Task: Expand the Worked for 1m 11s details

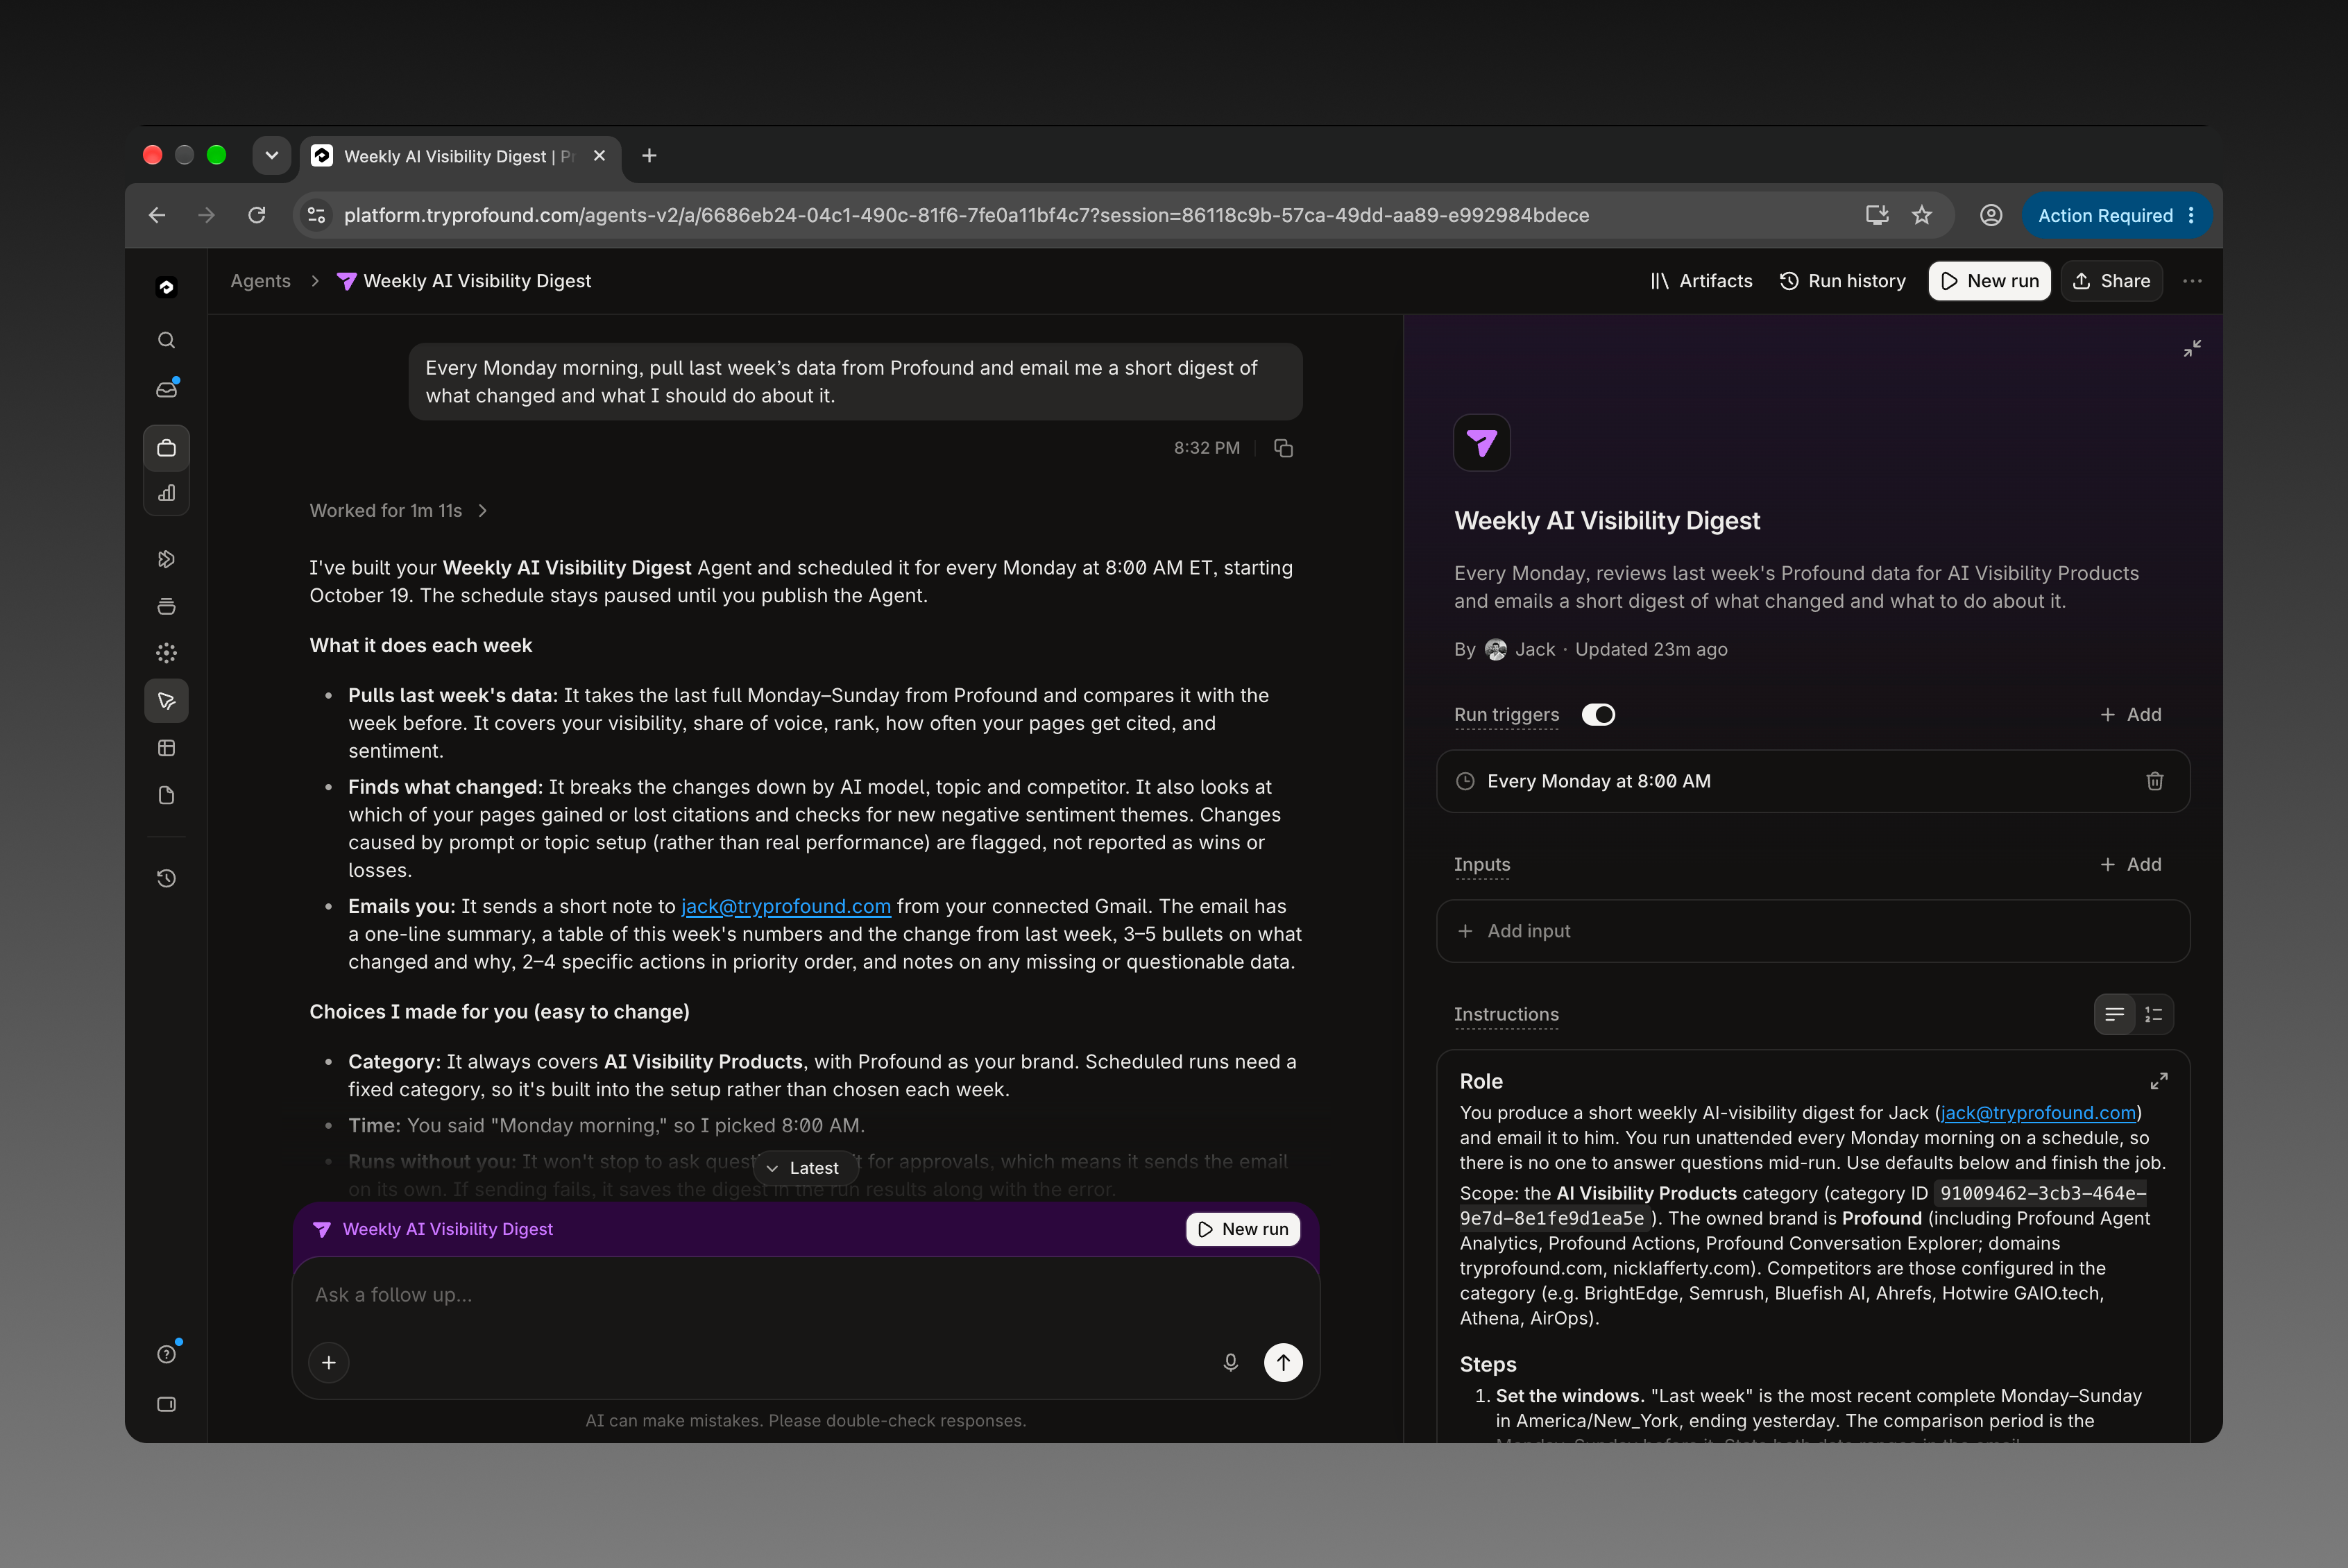Action: tap(399, 510)
